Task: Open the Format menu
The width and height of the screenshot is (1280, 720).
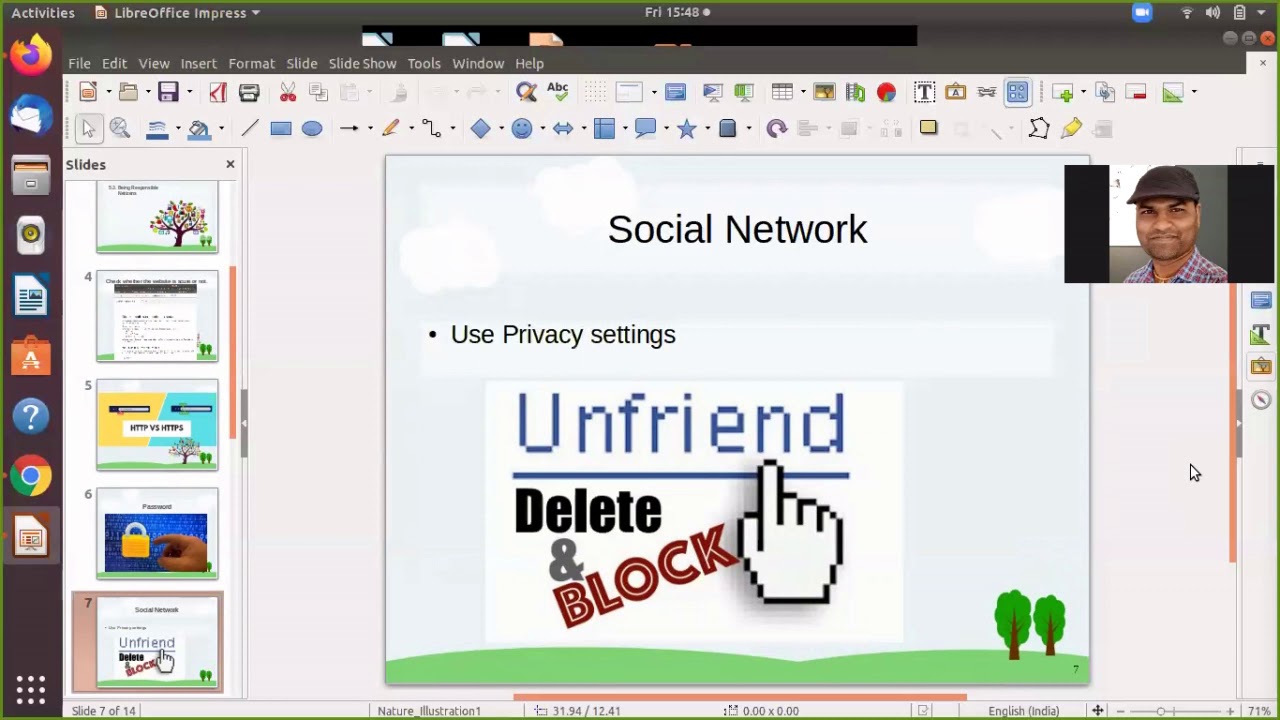Action: (x=251, y=63)
